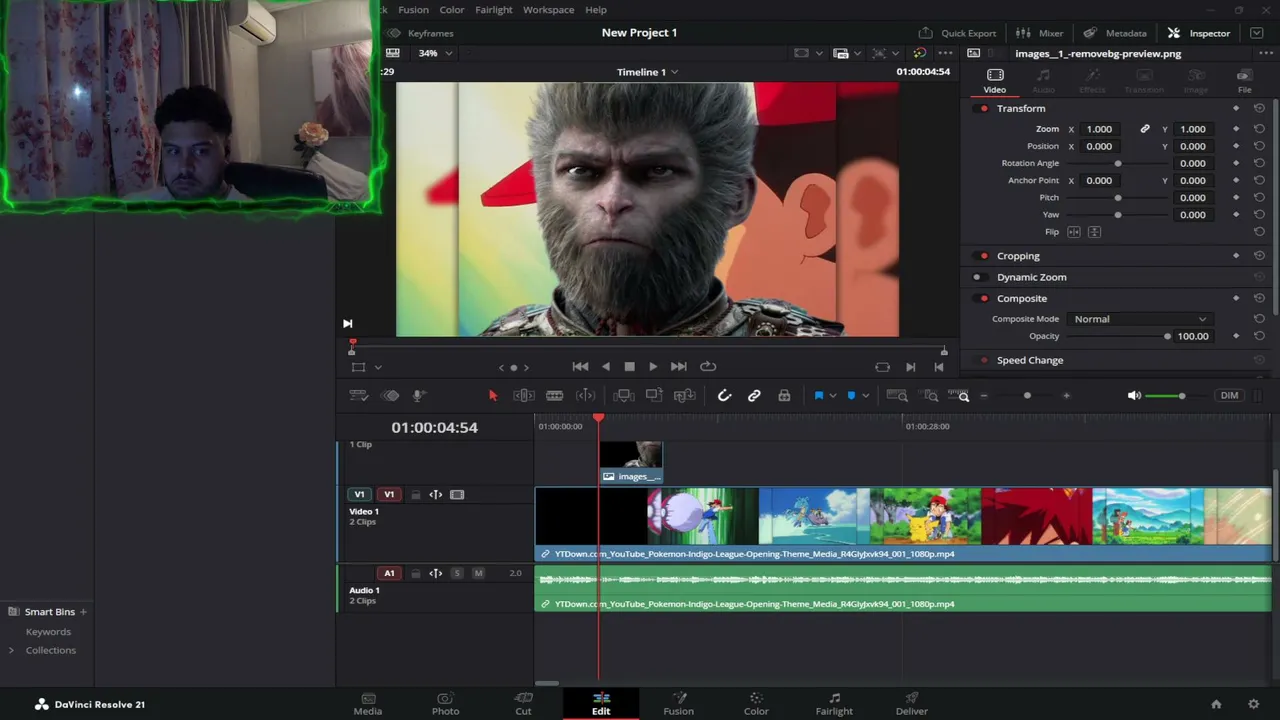Viewport: 1280px width, 720px height.
Task: Open the Video tab icon in Inspector
Action: coord(995,81)
